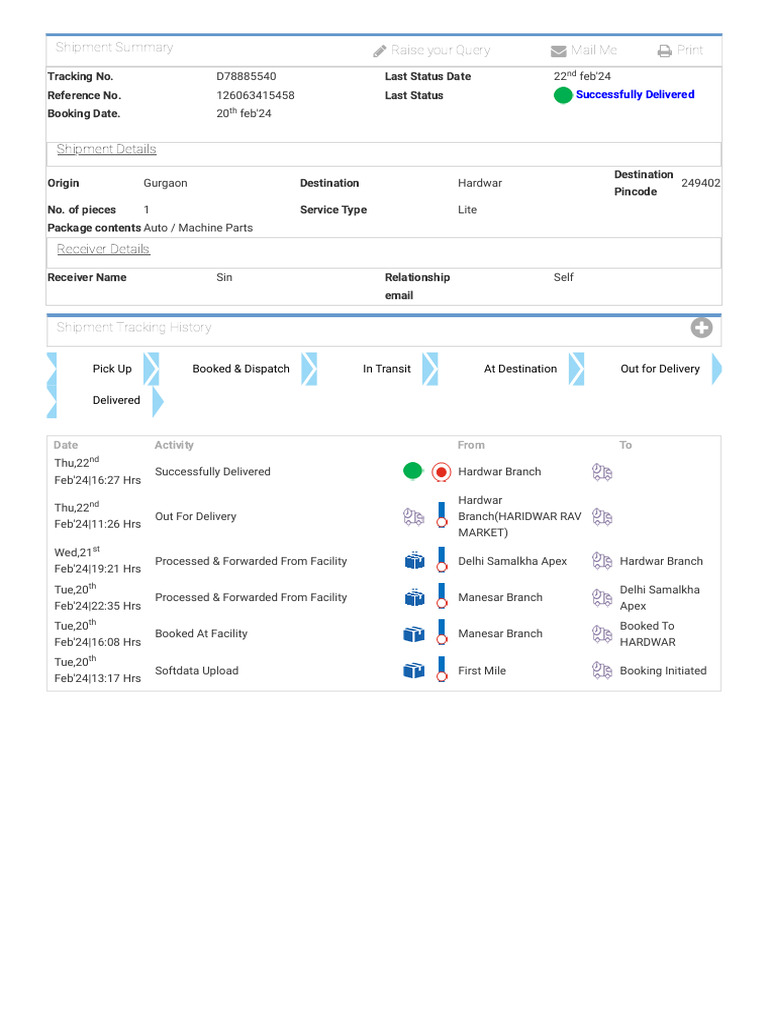
Task: Click the First Mile entry
Action: [482, 671]
